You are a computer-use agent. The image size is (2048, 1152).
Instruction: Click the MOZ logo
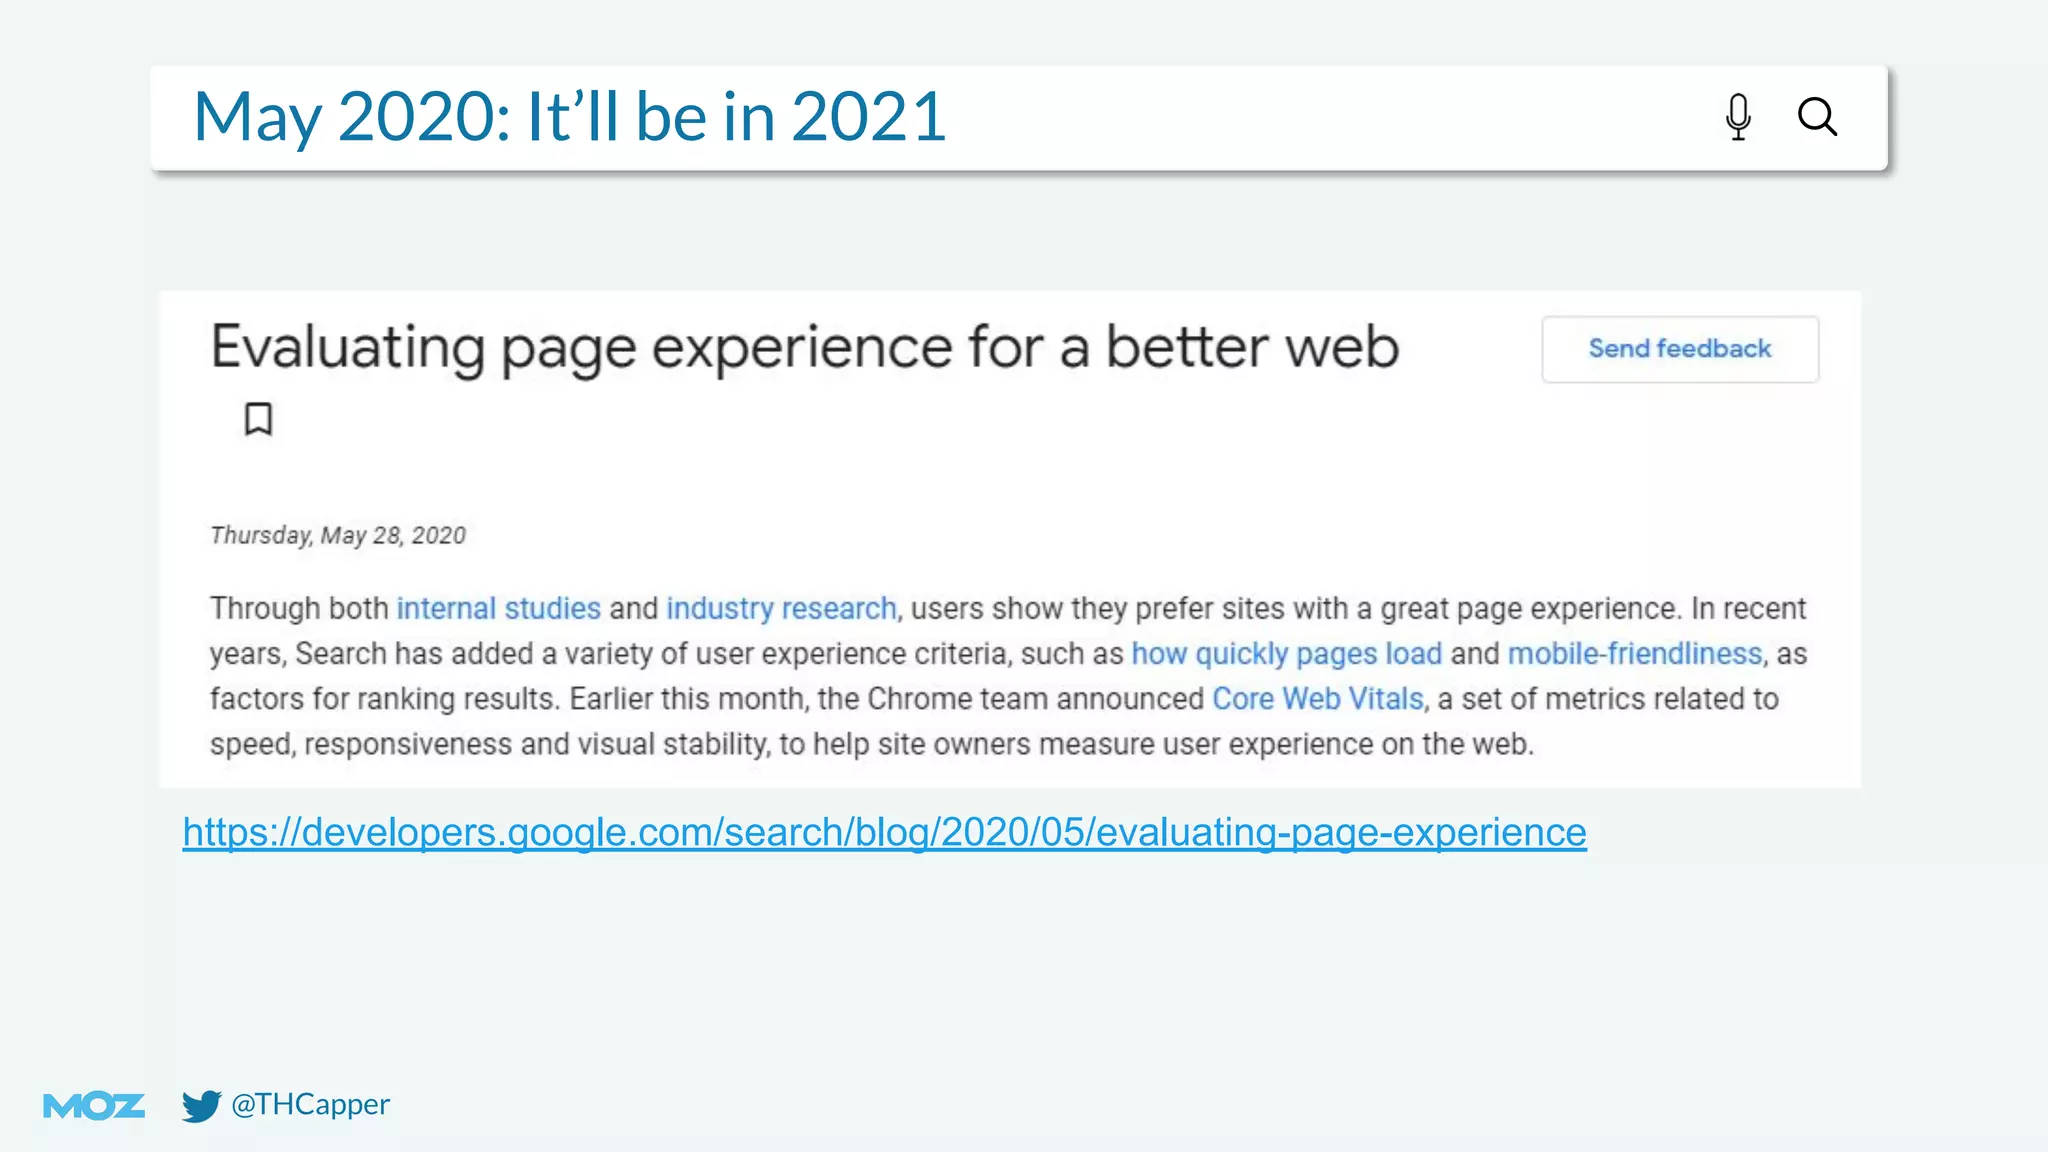tap(94, 1106)
